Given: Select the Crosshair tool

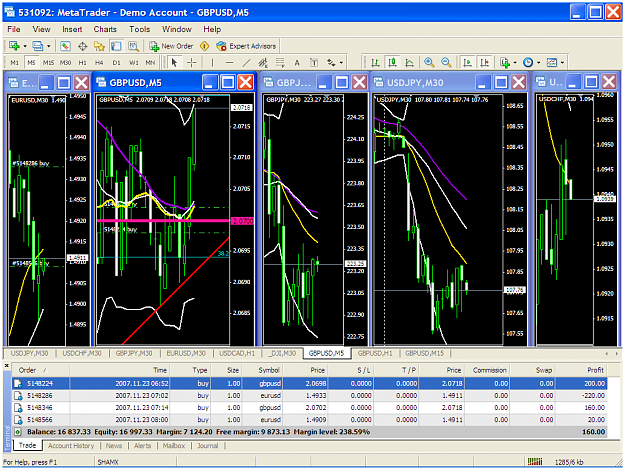Looking at the screenshot, I should tap(191, 62).
